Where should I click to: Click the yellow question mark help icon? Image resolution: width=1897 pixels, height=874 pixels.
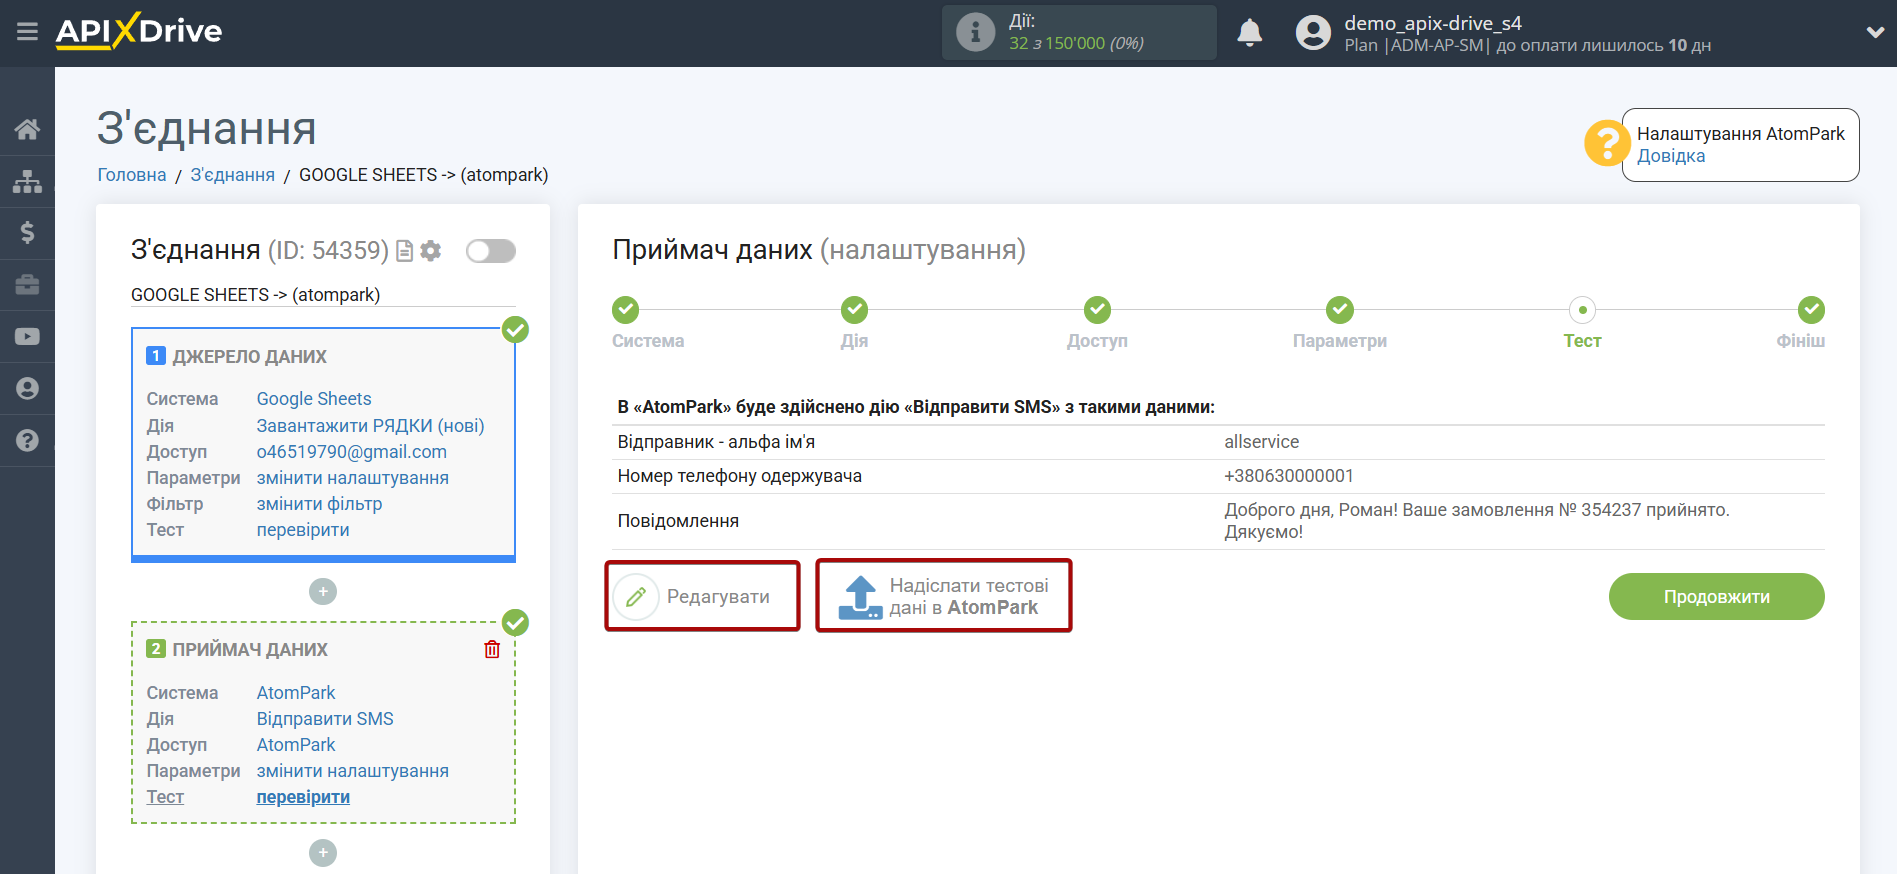pos(1607,143)
